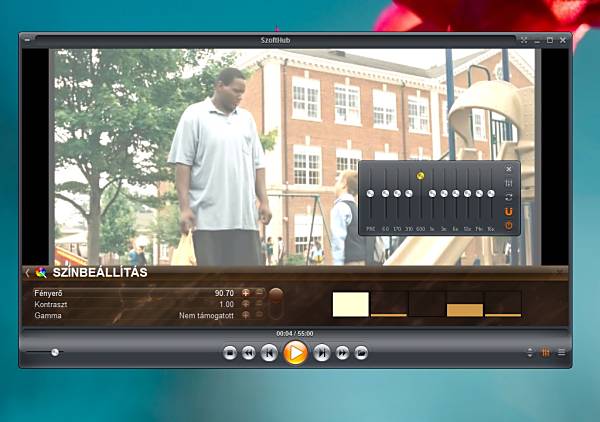This screenshot has width=600, height=422.
Task: Click the small icon at title bar left
Action: 27,39
